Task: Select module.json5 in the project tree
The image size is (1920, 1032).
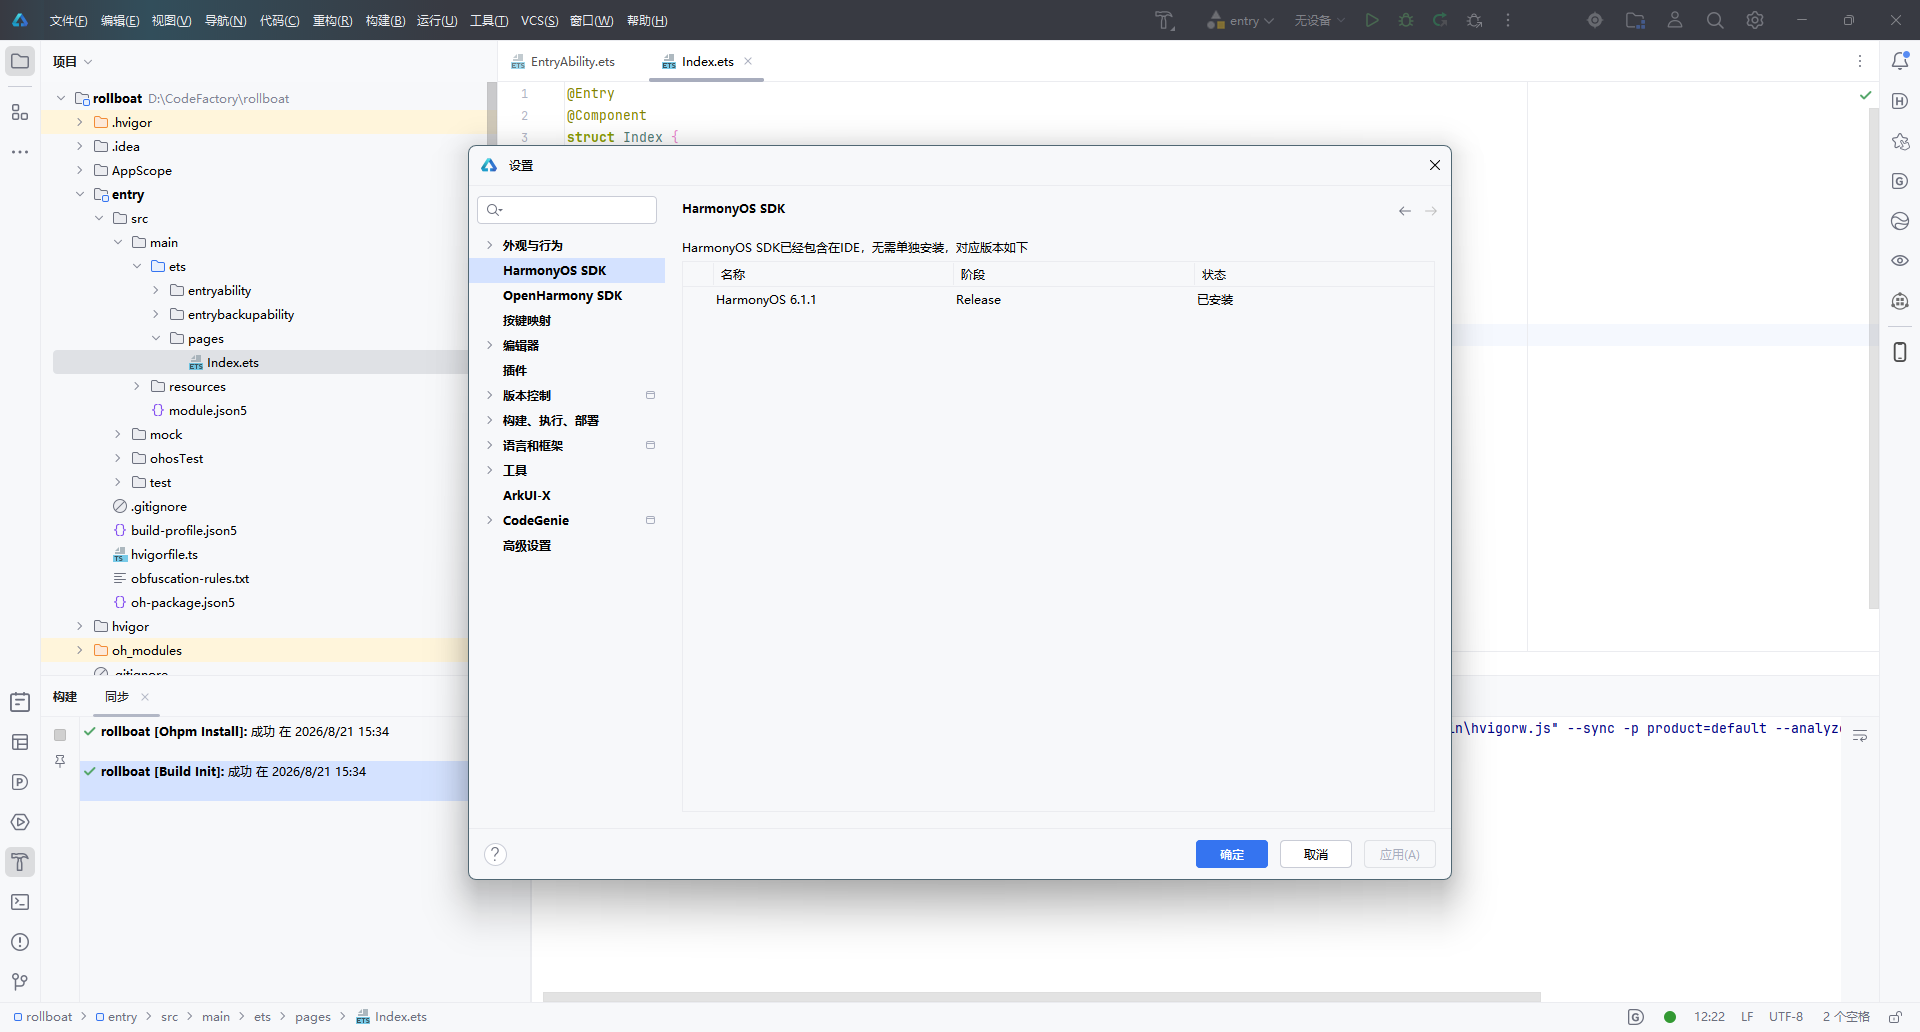Action: (x=208, y=410)
